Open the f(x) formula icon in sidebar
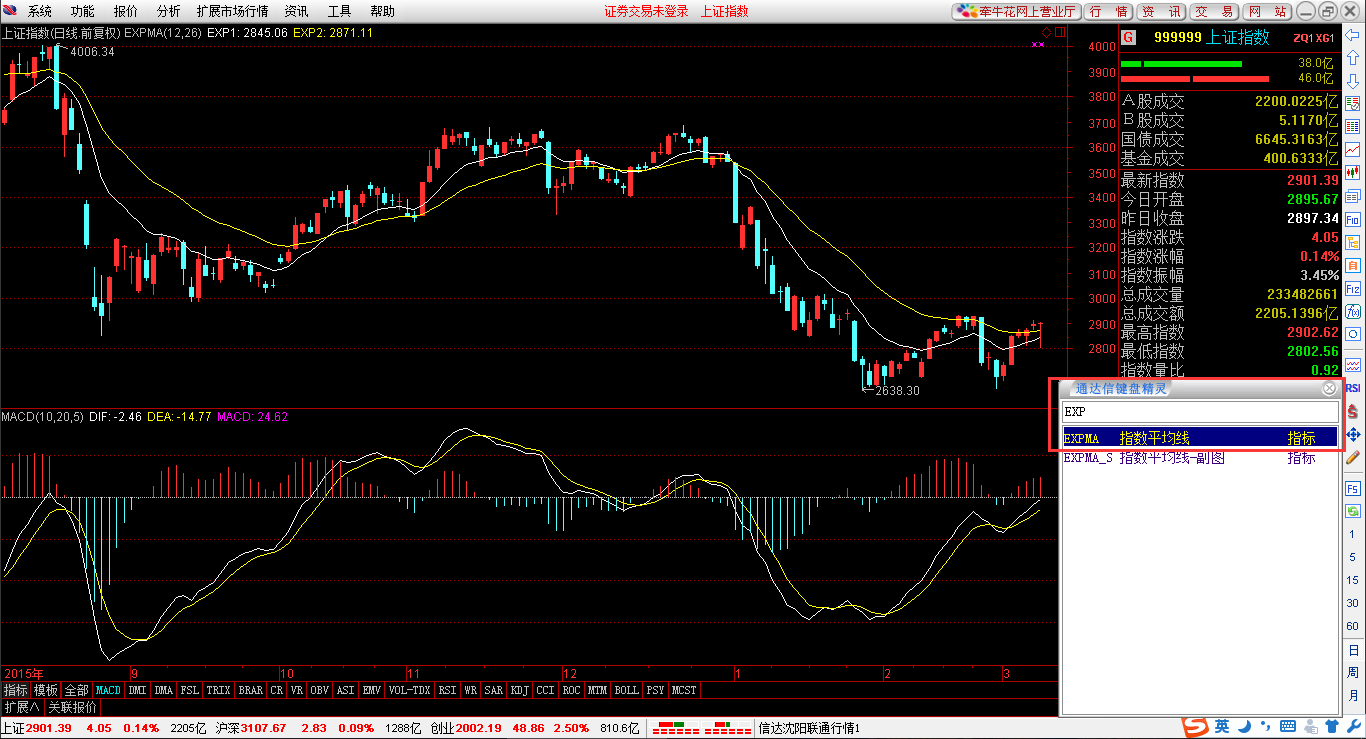Viewport: 1366px width, 739px height. 1353,311
